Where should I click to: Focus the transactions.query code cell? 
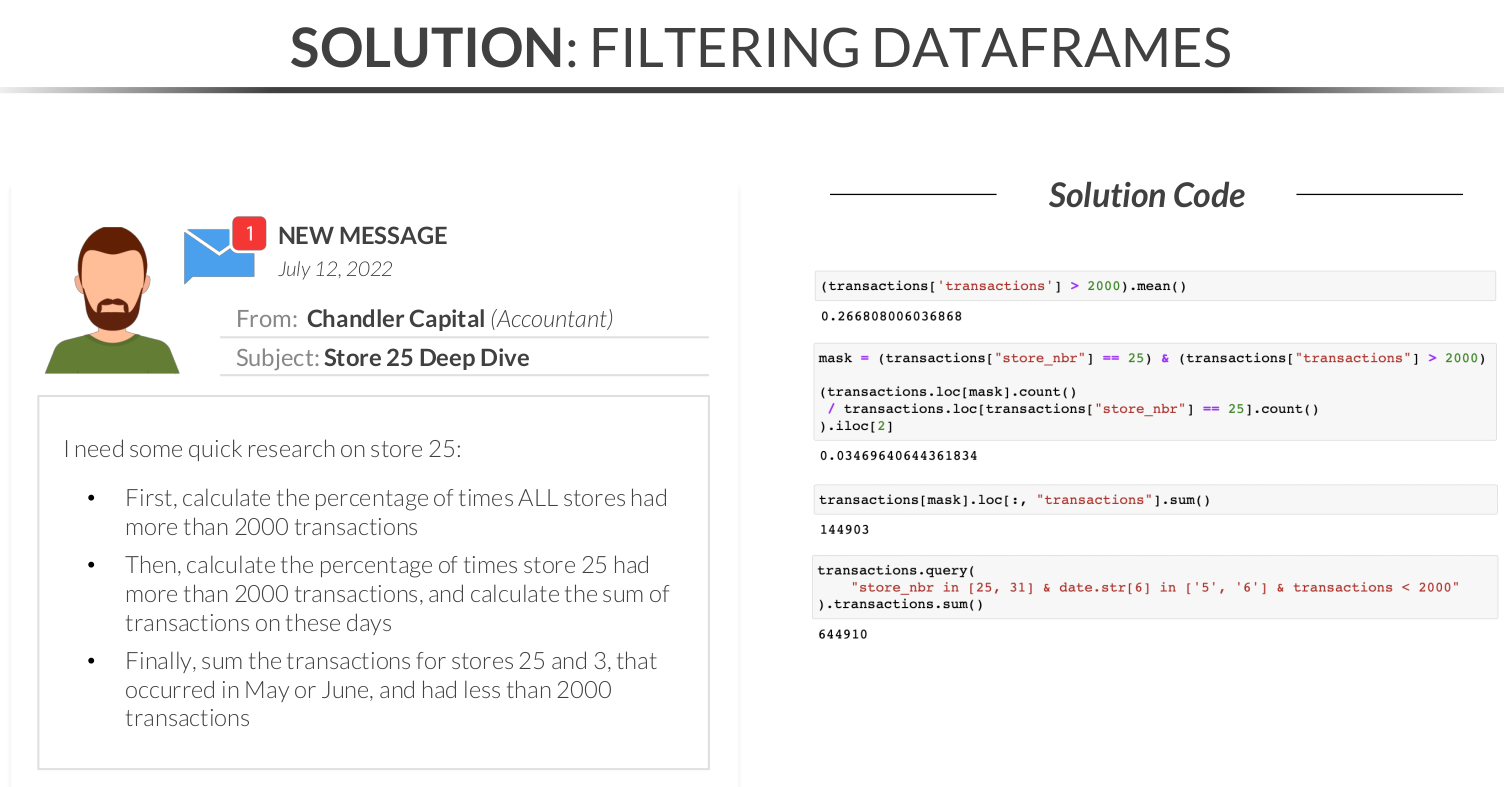[x=1155, y=587]
